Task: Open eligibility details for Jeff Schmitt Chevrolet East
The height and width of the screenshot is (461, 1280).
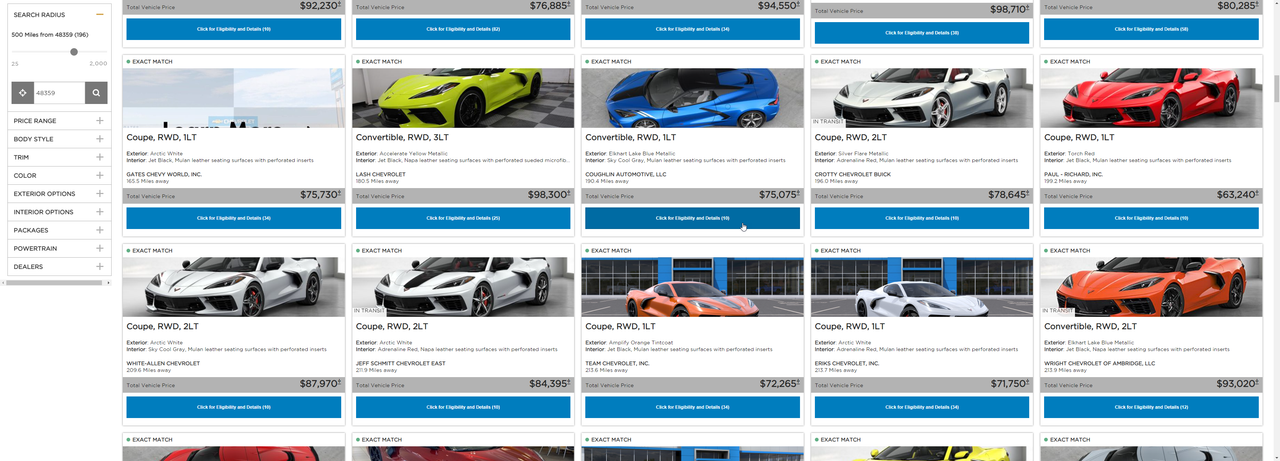Action: pyautogui.click(x=463, y=407)
